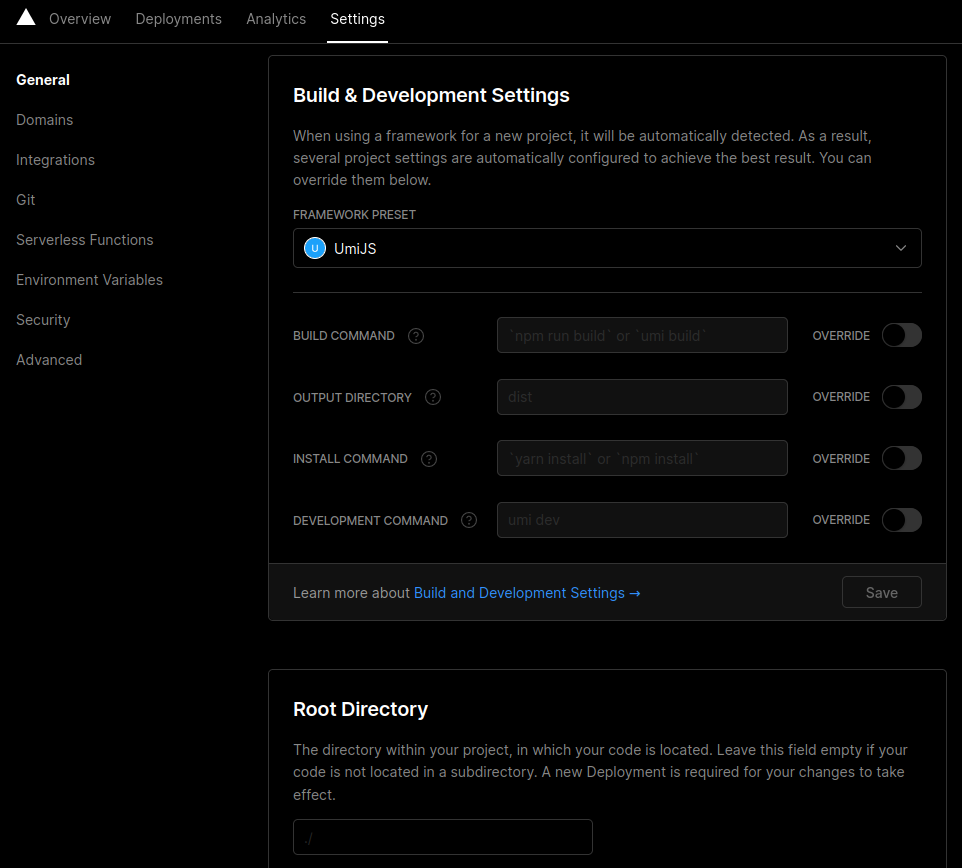
Task: Open Build Command help tooltip
Action: pyautogui.click(x=416, y=336)
